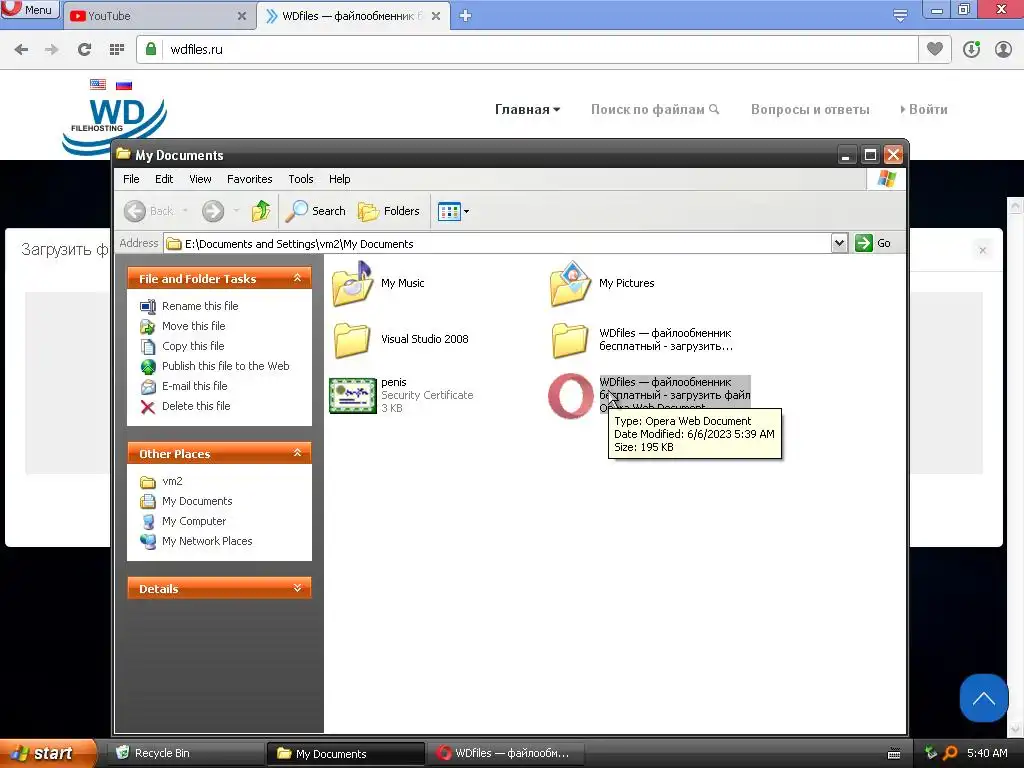1024x768 pixels.
Task: Open the Help menu
Action: tap(340, 179)
